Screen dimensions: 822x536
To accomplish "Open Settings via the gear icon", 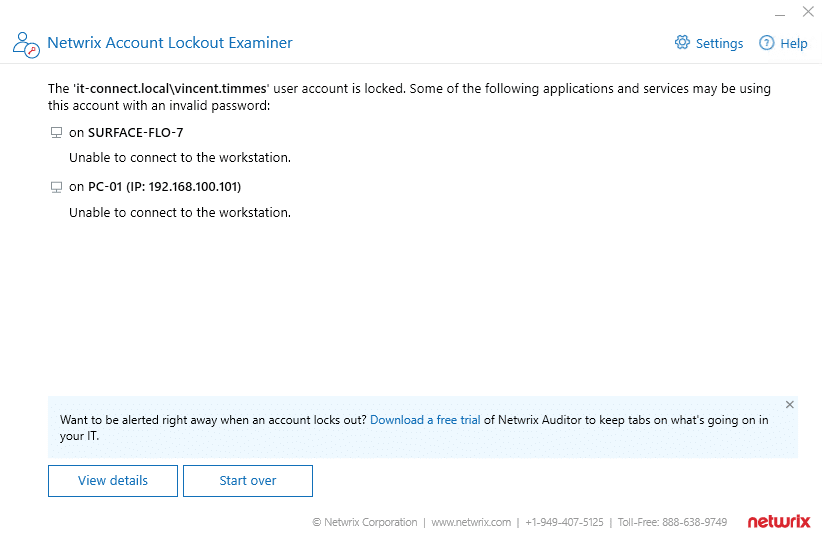I will [x=683, y=43].
